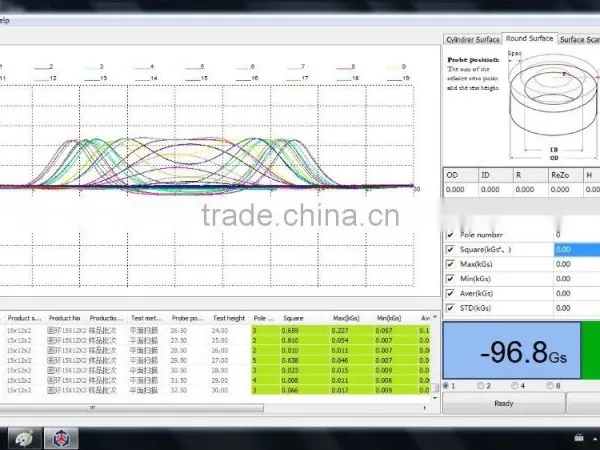The image size is (600, 450).
Task: Switch to the Surface Scan tab
Action: (x=579, y=39)
